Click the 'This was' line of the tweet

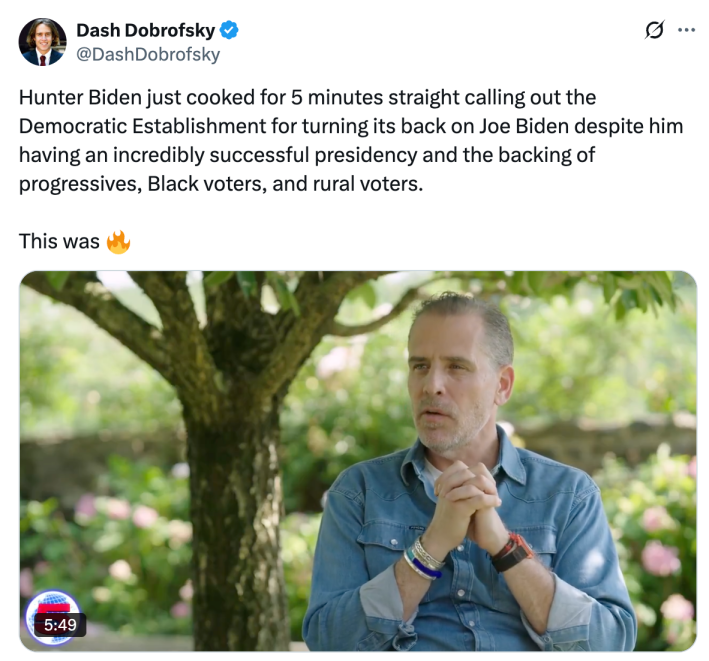[60, 241]
